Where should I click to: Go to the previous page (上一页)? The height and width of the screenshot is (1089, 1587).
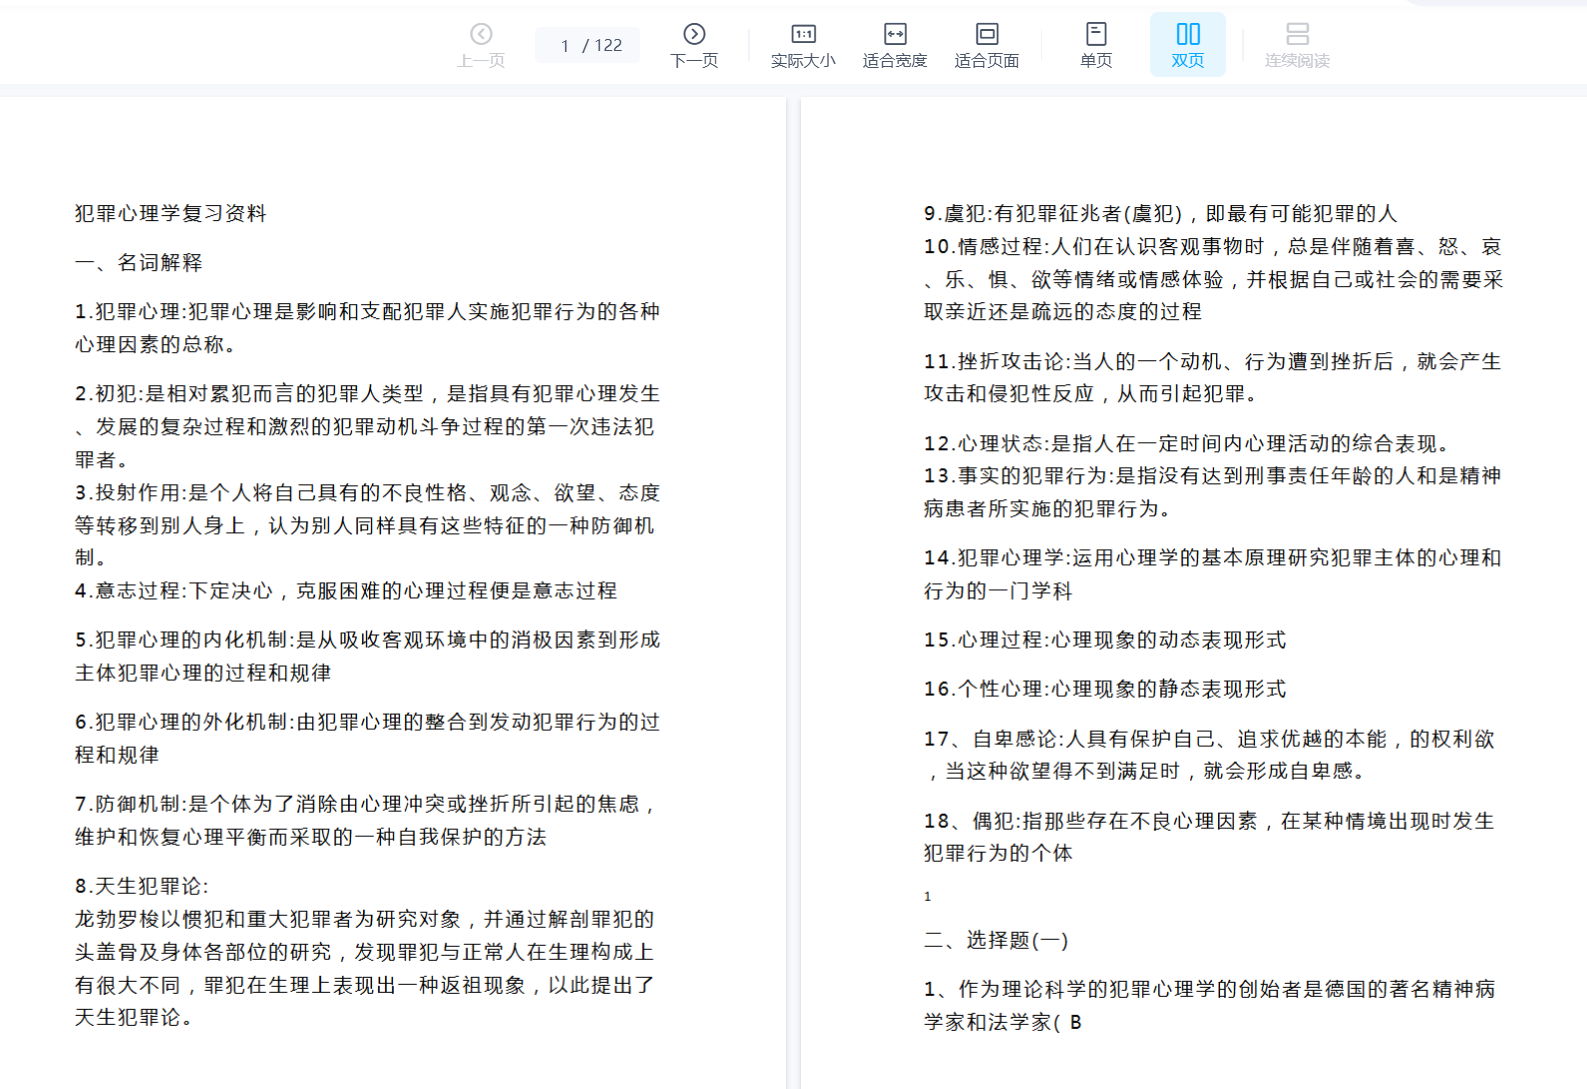click(x=481, y=45)
